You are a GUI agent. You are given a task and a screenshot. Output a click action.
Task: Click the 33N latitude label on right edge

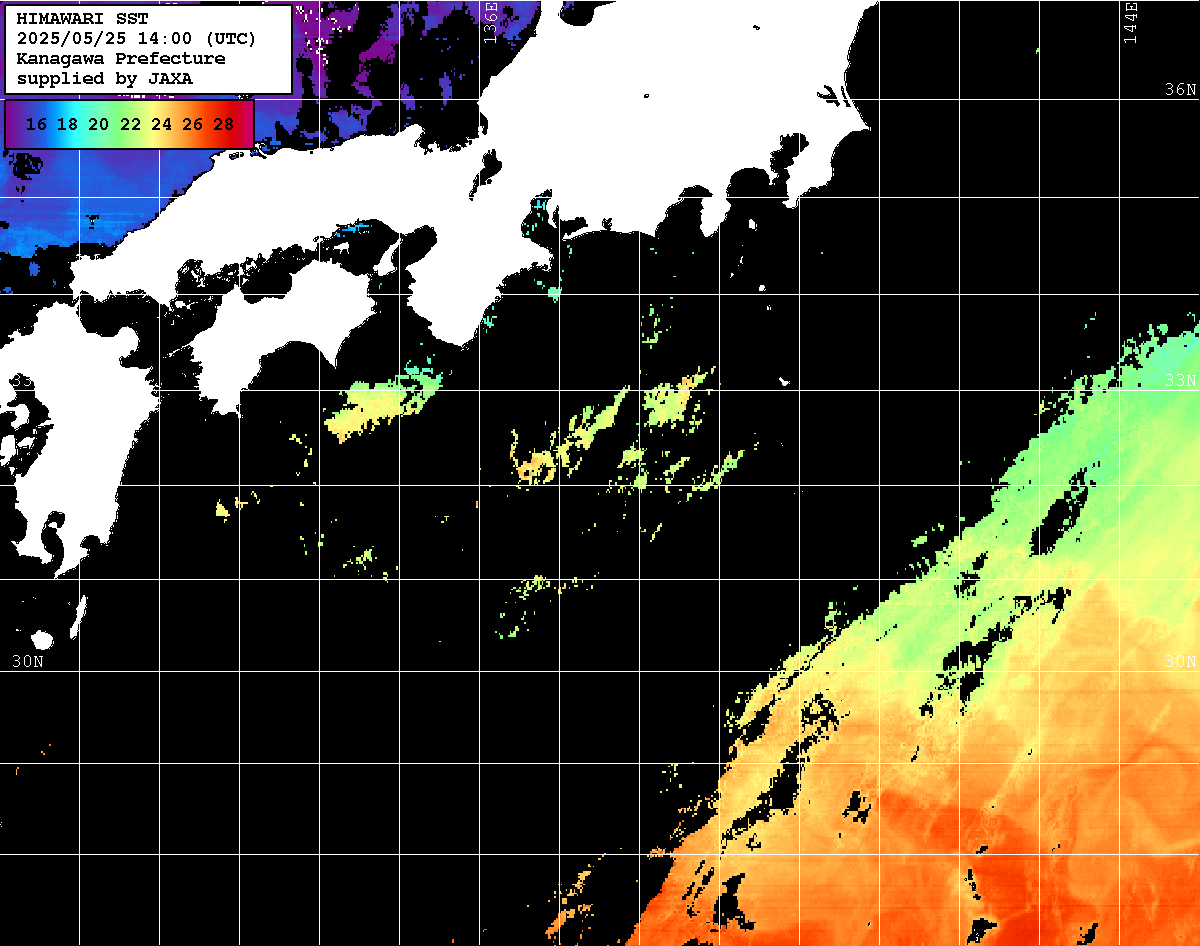tap(1181, 380)
